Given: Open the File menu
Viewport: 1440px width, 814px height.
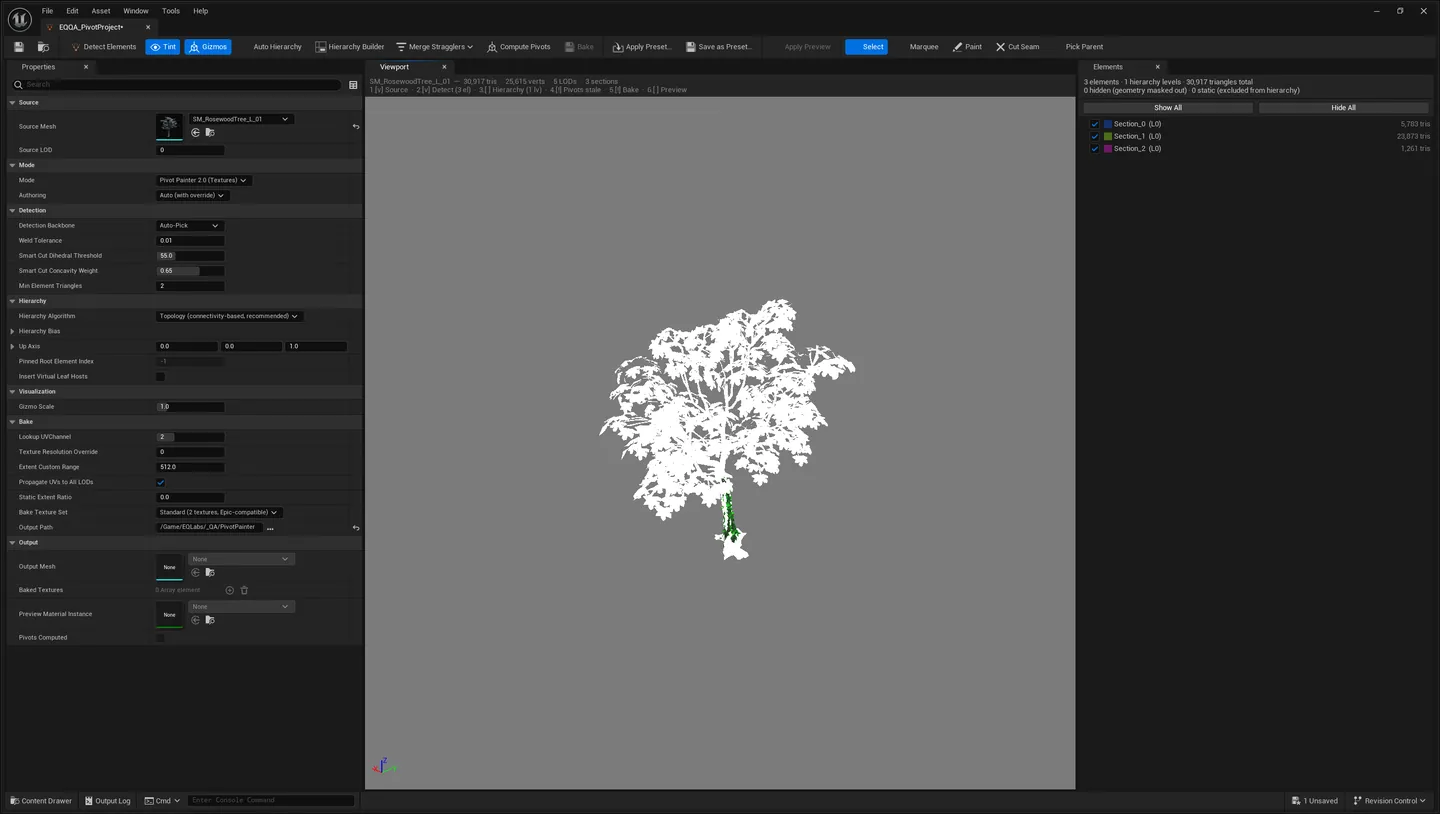Looking at the screenshot, I should 47,11.
